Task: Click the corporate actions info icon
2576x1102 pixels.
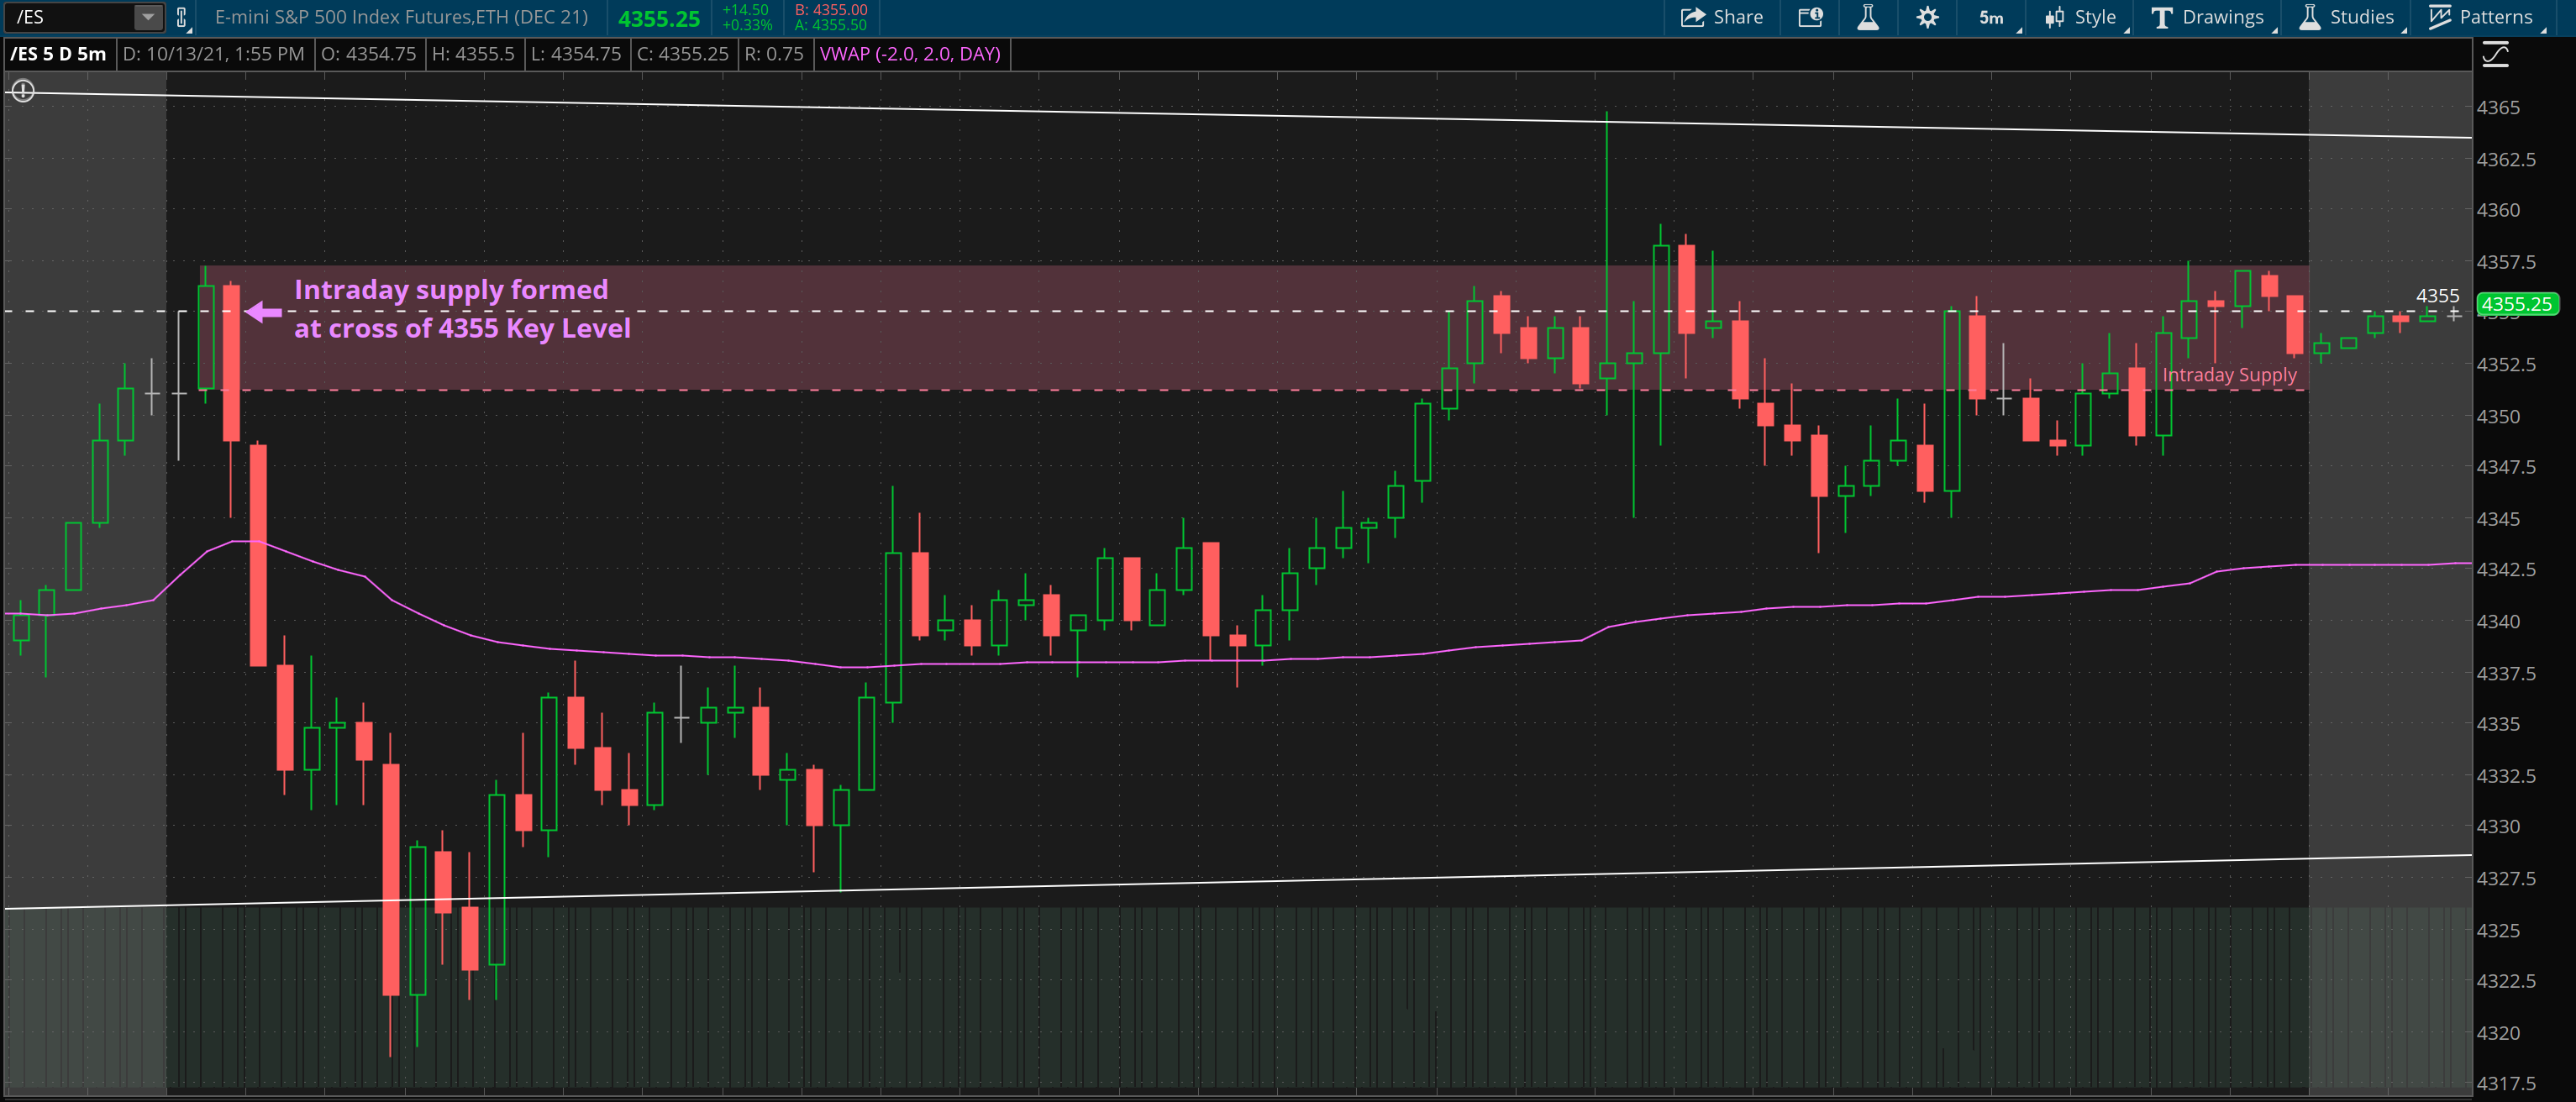Action: pos(1810,17)
